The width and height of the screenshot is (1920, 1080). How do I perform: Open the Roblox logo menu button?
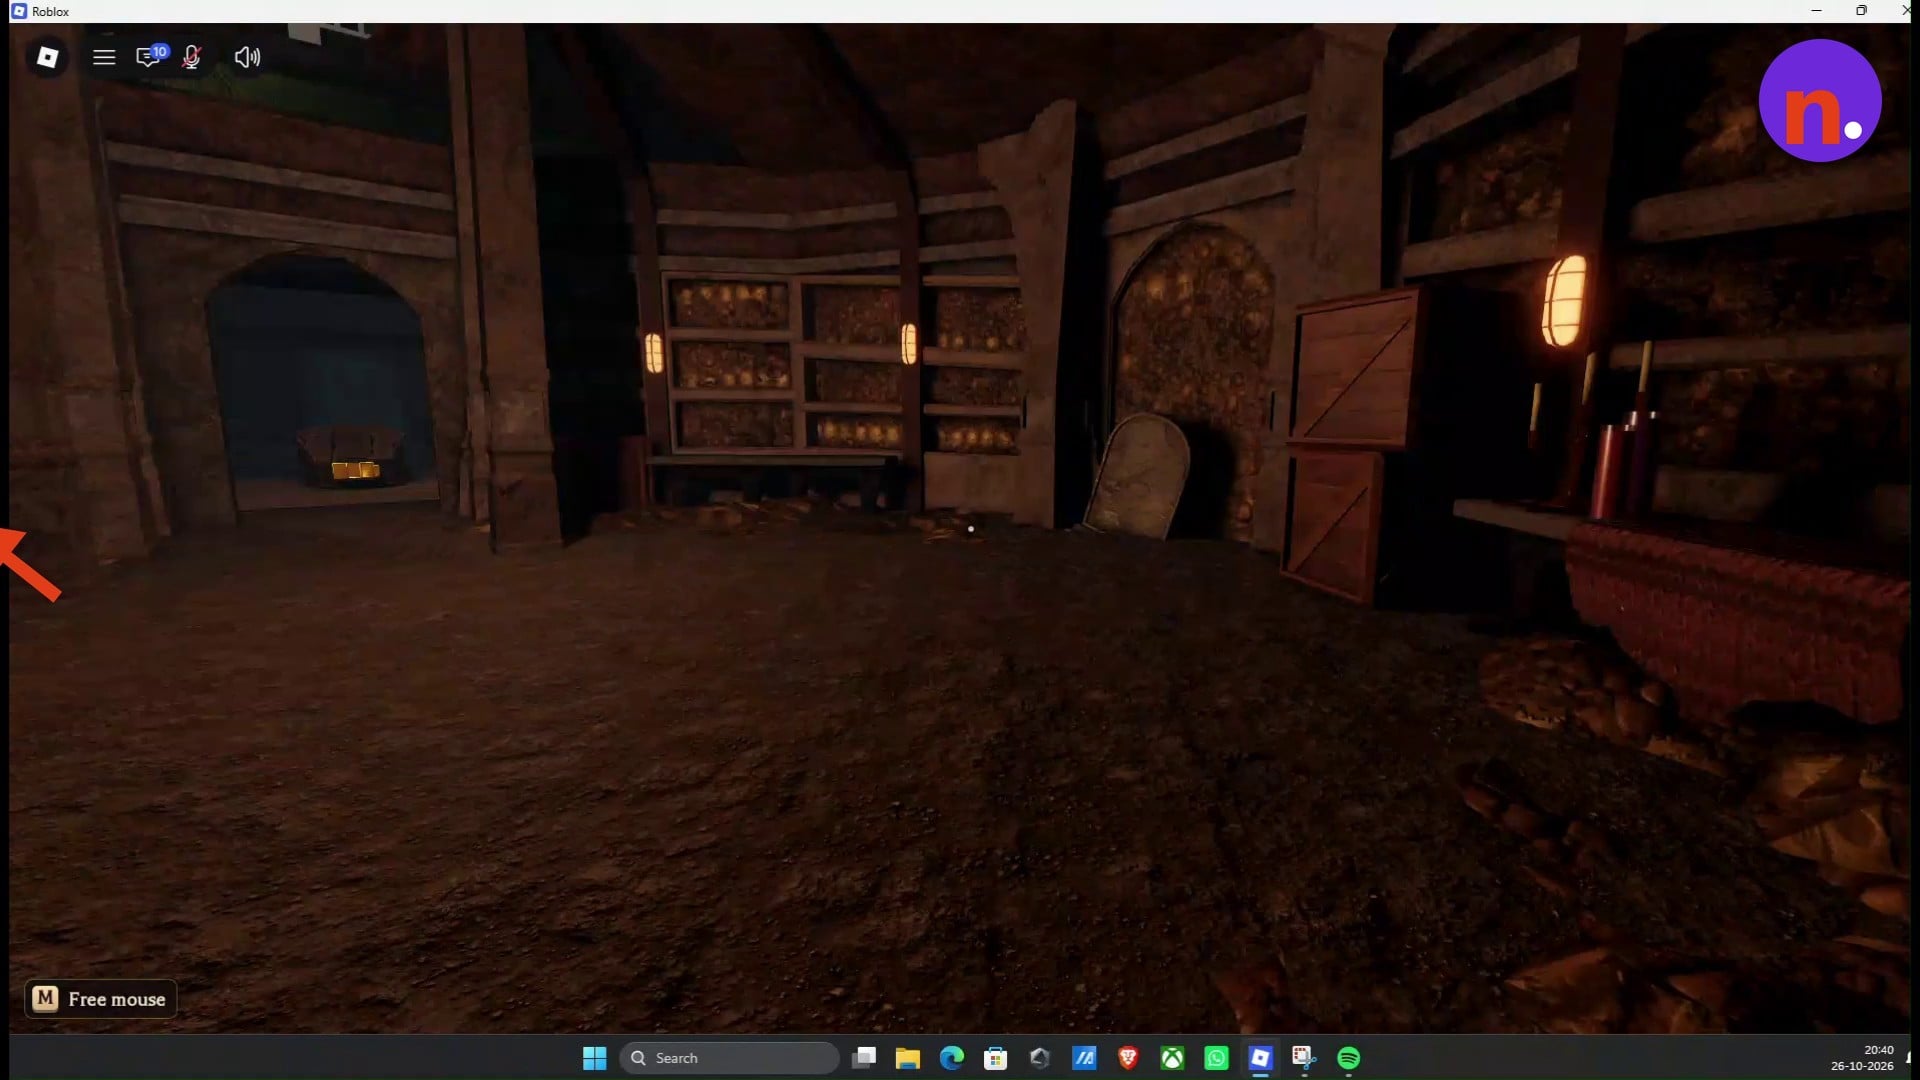pos(47,57)
